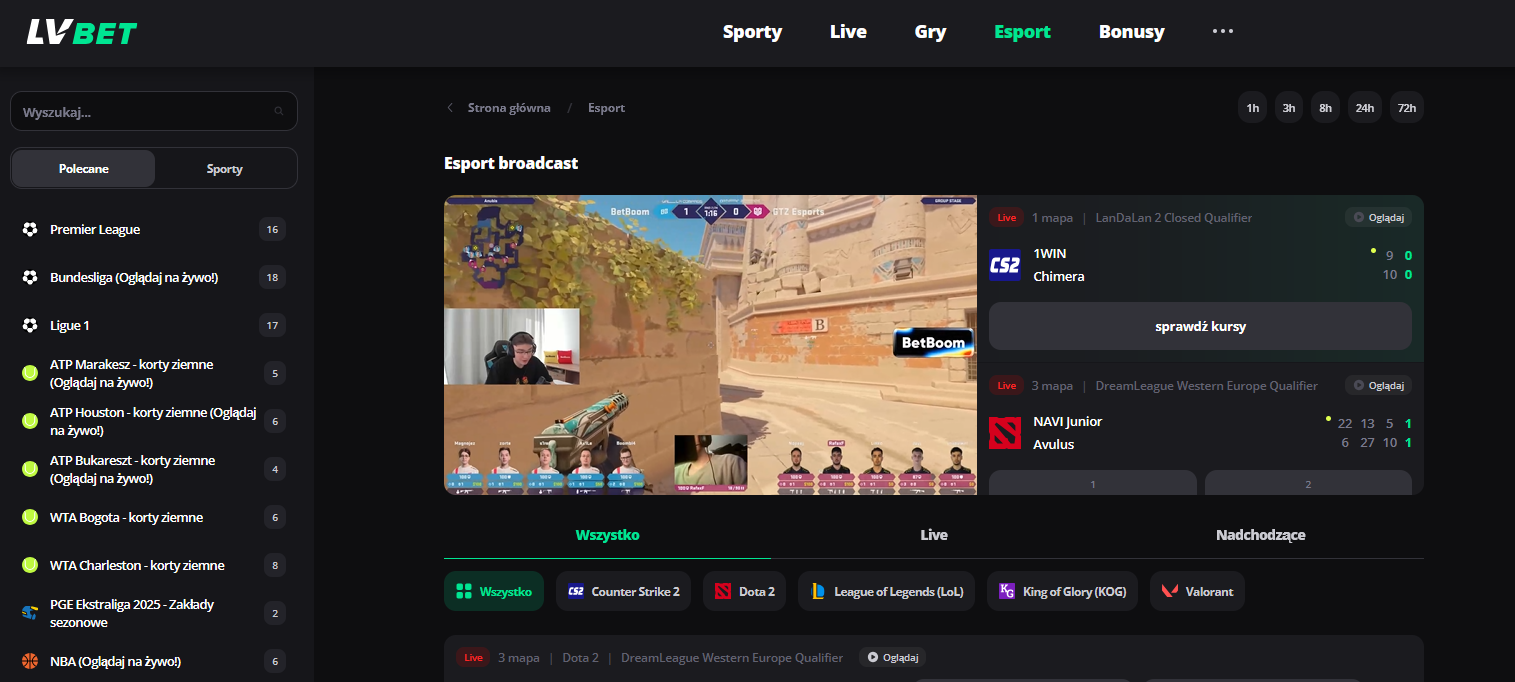1515x682 pixels.
Task: Go to Strona główna breadcrumb
Action: click(x=509, y=108)
